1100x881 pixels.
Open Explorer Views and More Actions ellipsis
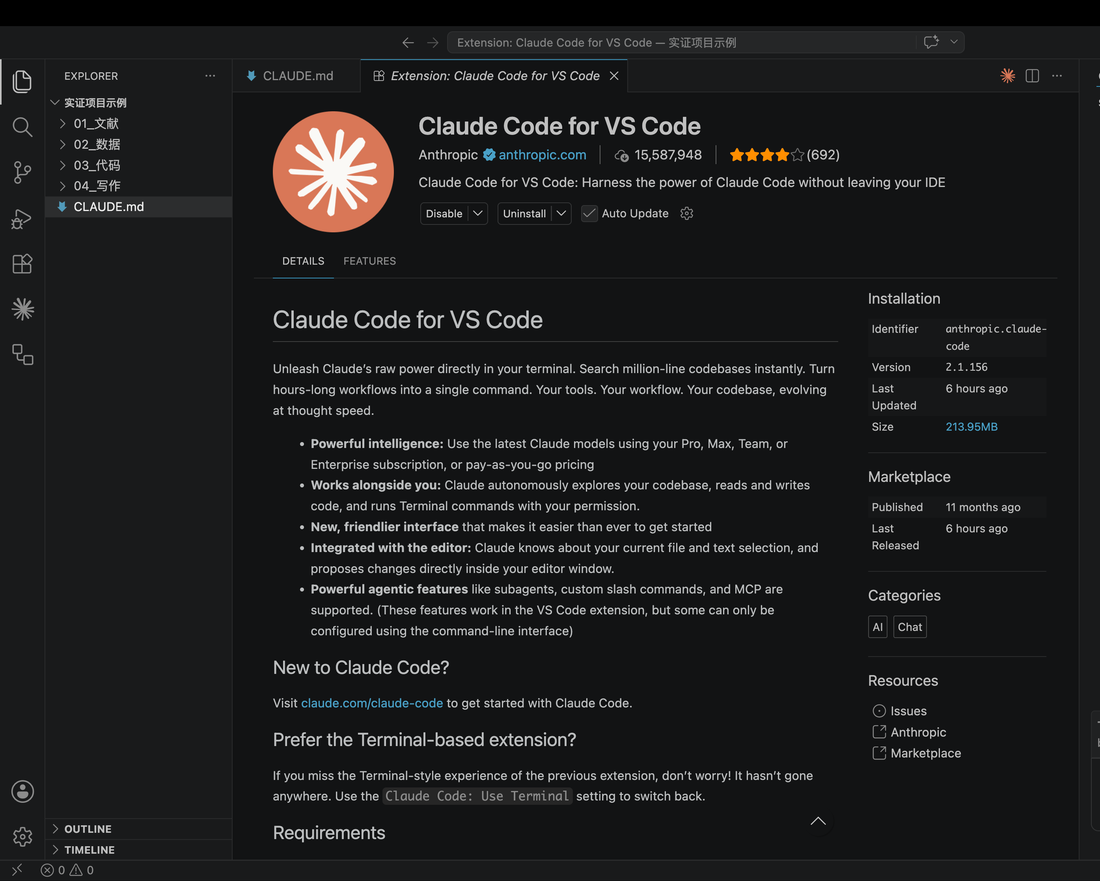210,76
